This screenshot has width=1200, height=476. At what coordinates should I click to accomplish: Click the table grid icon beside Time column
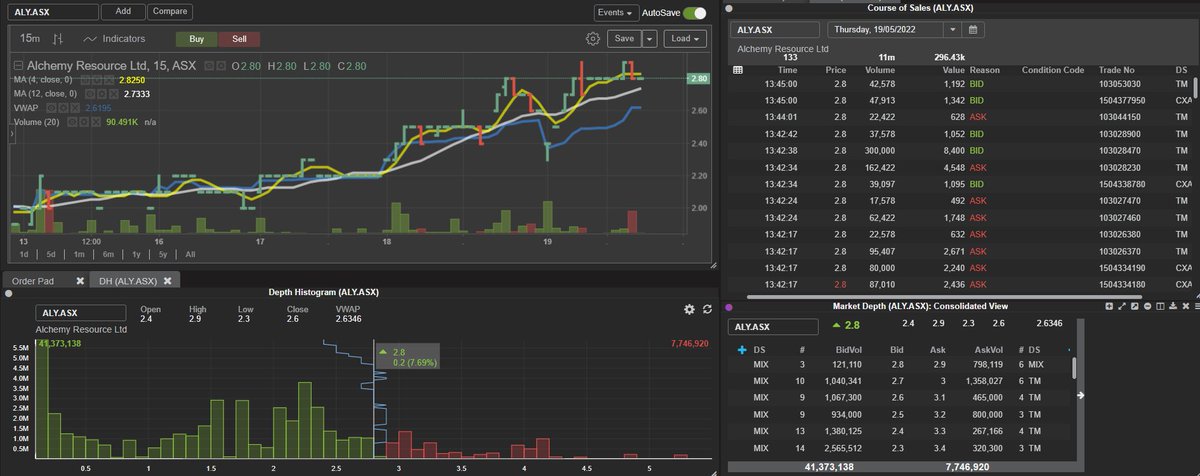click(x=738, y=70)
